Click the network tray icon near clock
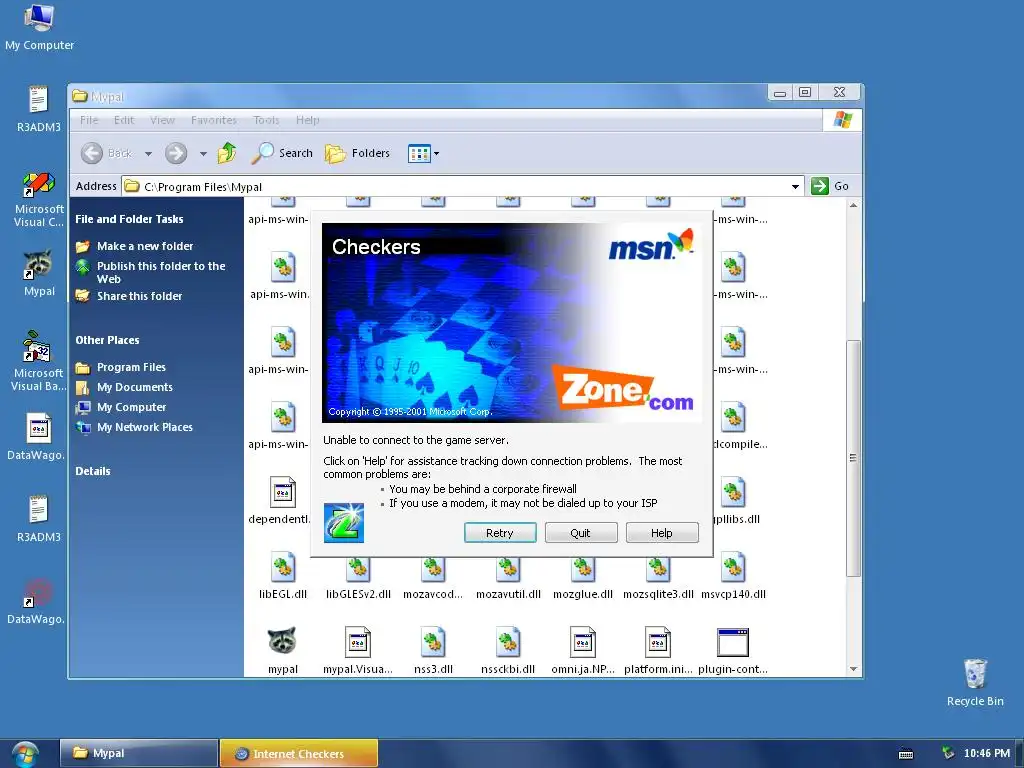 [x=948, y=753]
